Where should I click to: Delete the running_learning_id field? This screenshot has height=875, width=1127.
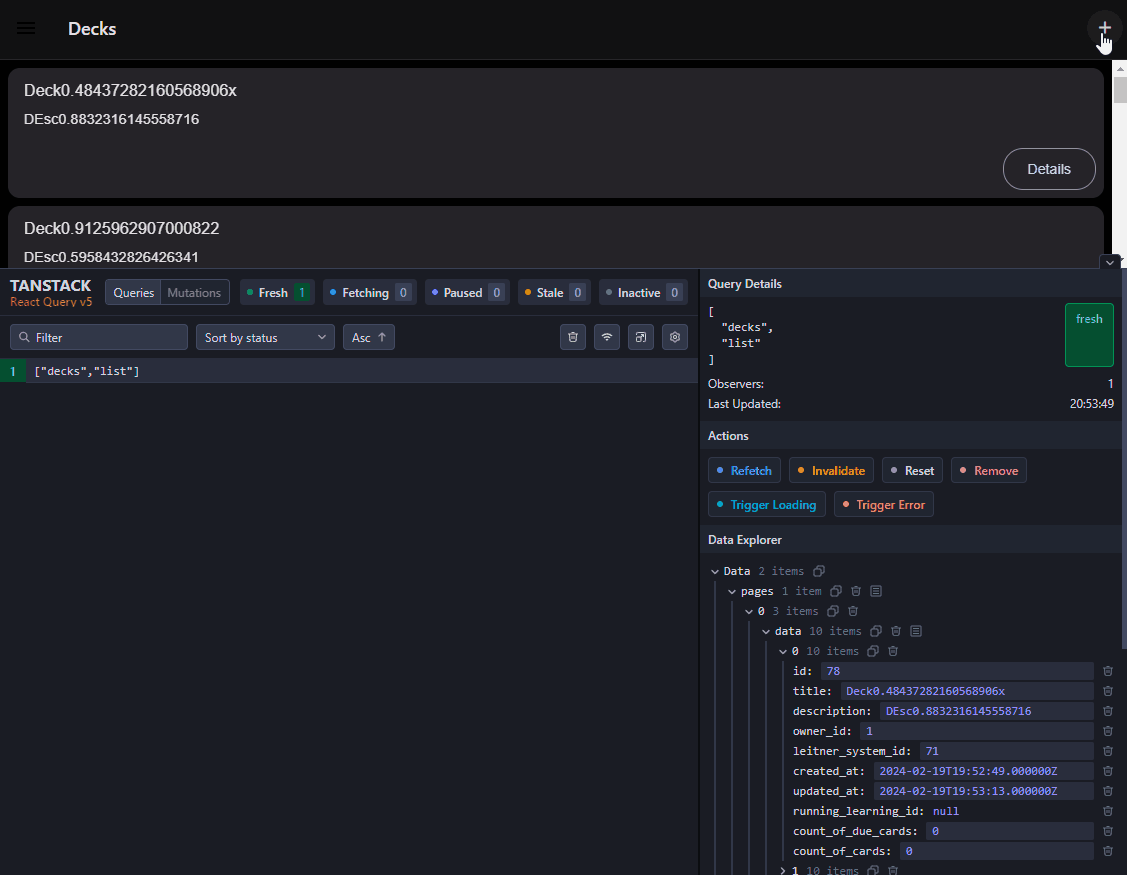click(x=1108, y=811)
